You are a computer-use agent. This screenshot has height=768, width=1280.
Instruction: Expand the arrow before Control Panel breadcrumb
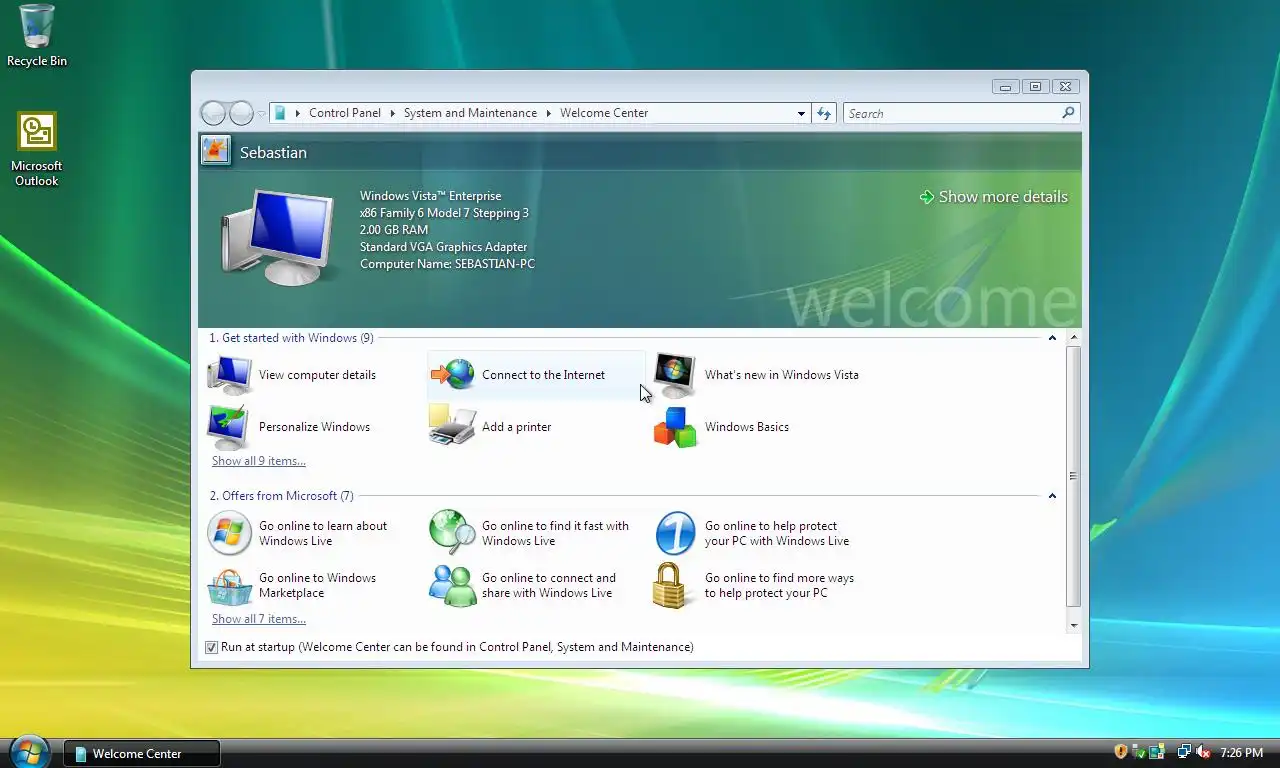298,114
